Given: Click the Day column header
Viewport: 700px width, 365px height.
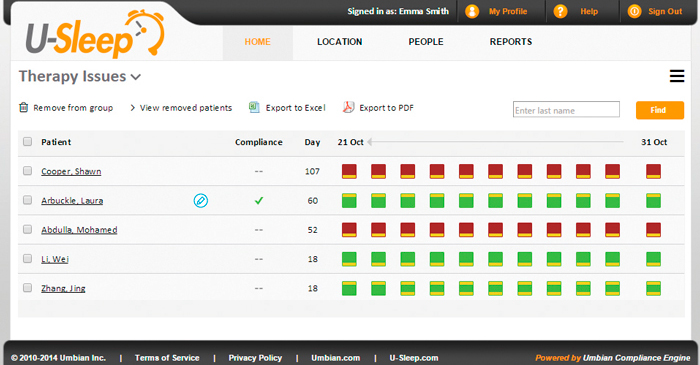Looking at the screenshot, I should pos(312,142).
